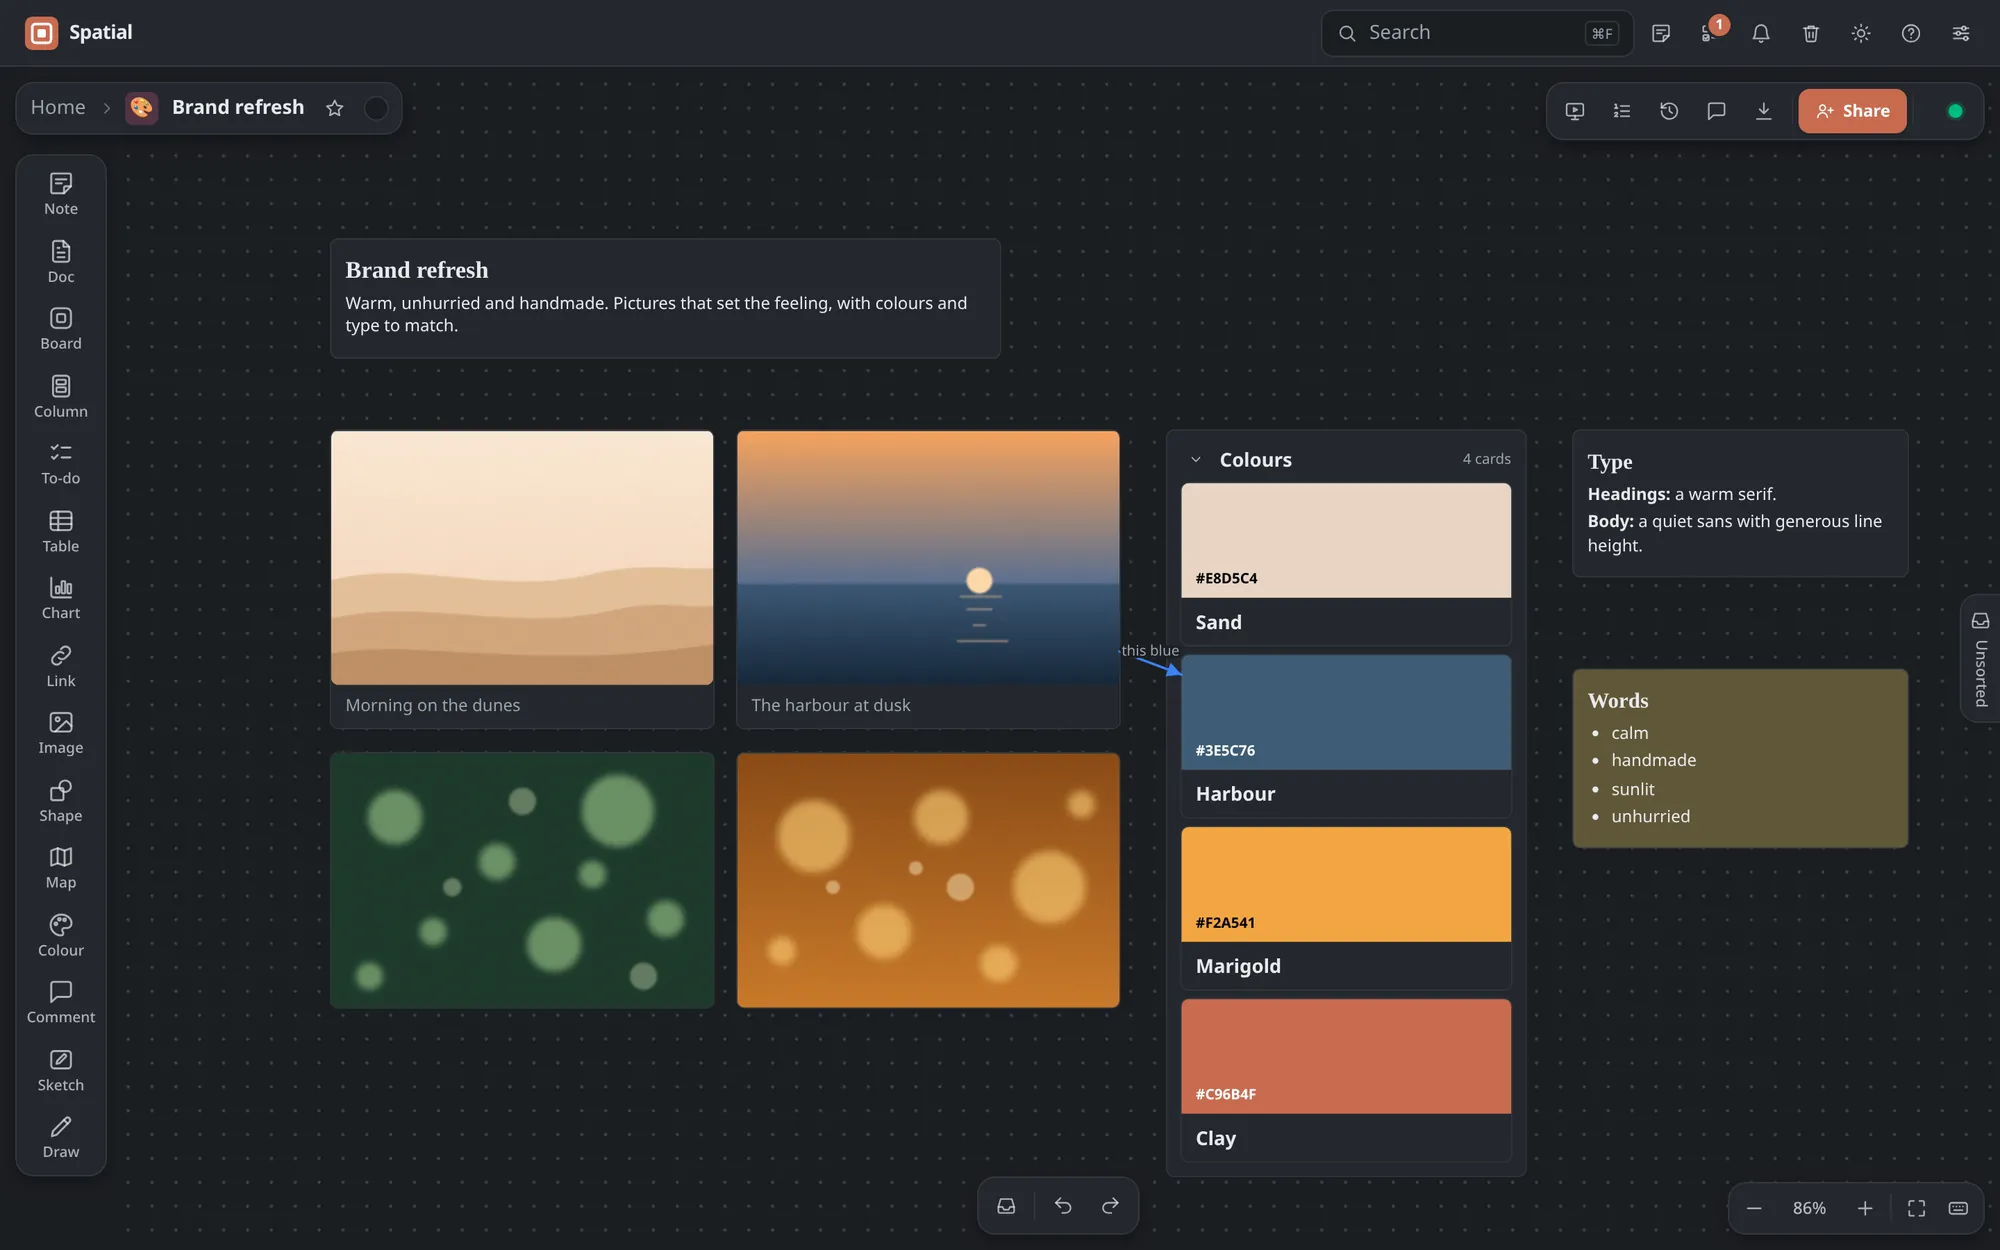Image resolution: width=2000 pixels, height=1250 pixels.
Task: Open the Unsorted side panel
Action: click(x=1980, y=658)
